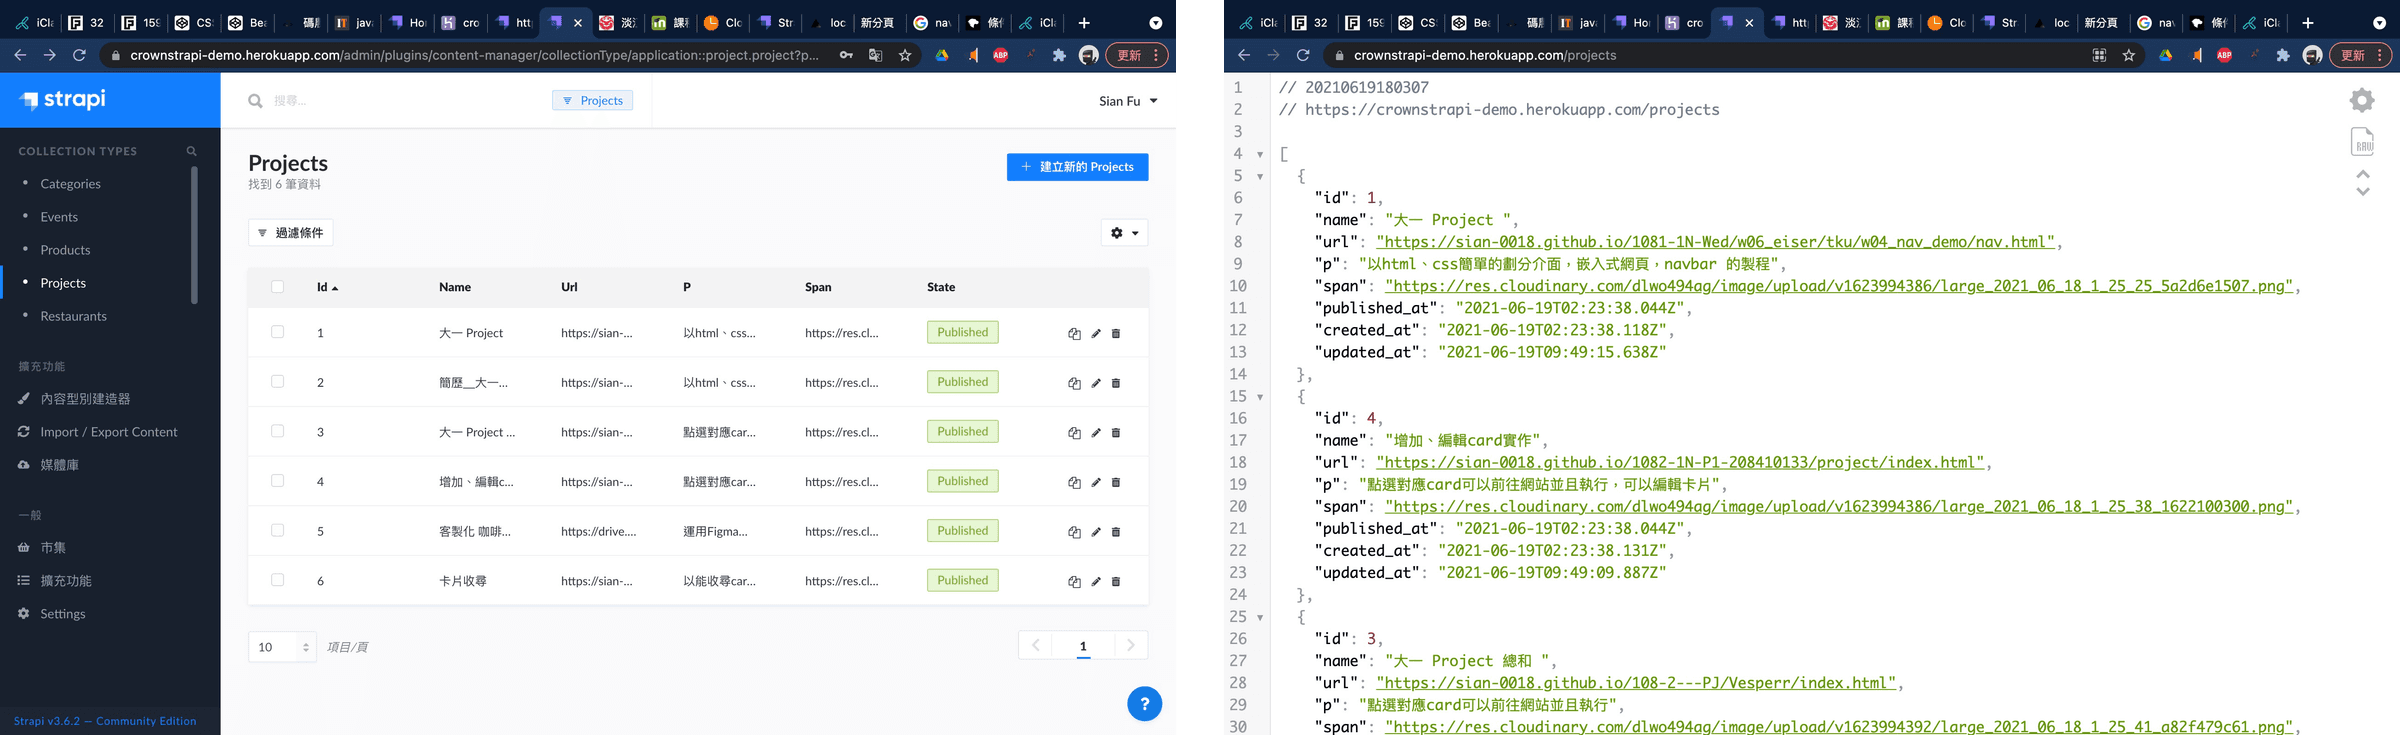This screenshot has height=735, width=2400.
Task: Tick the checkbox for row Id 6
Action: click(x=277, y=580)
